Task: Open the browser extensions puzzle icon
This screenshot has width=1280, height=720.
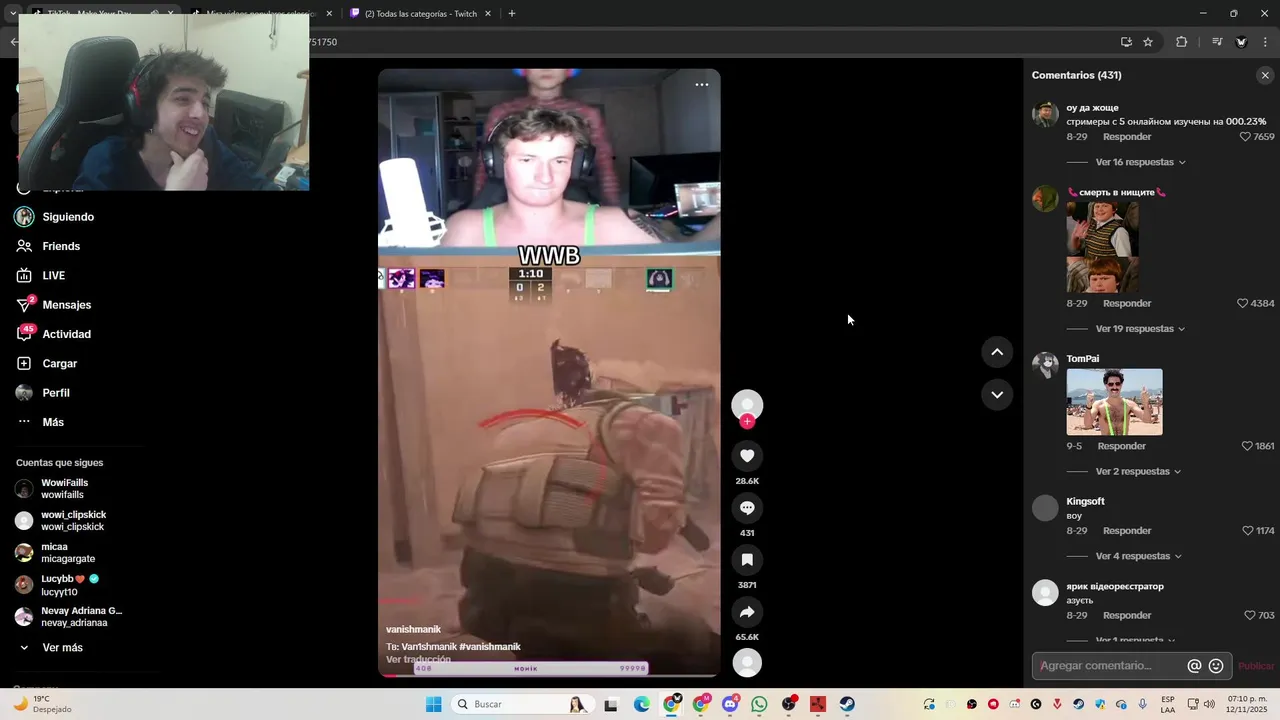Action: [1181, 42]
